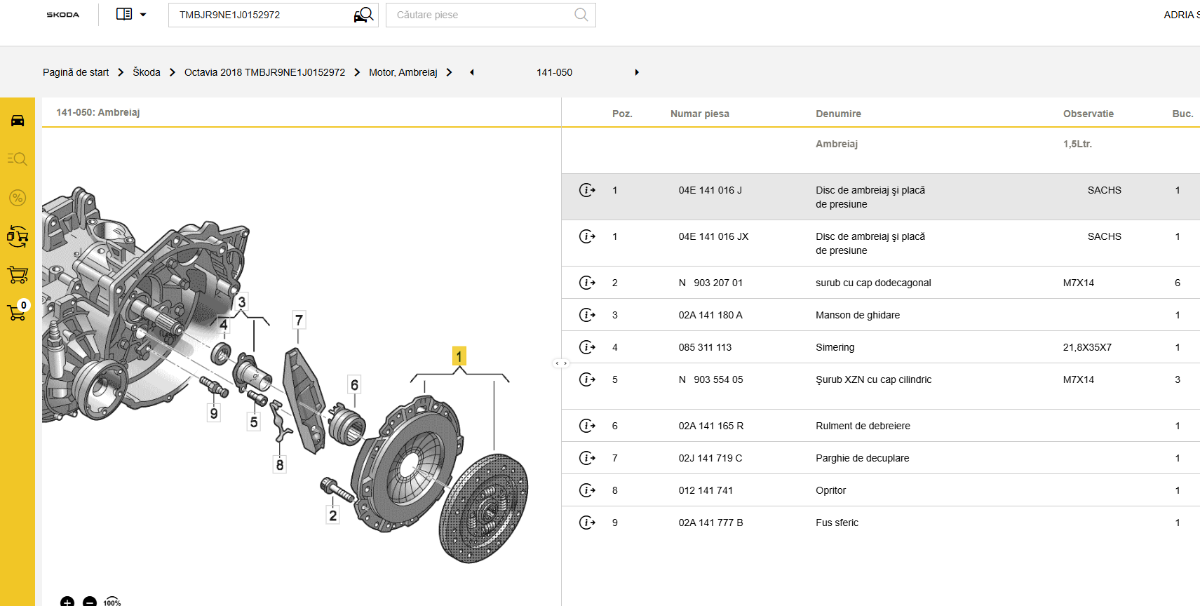Click the Căutare piese search field

tap(480, 15)
